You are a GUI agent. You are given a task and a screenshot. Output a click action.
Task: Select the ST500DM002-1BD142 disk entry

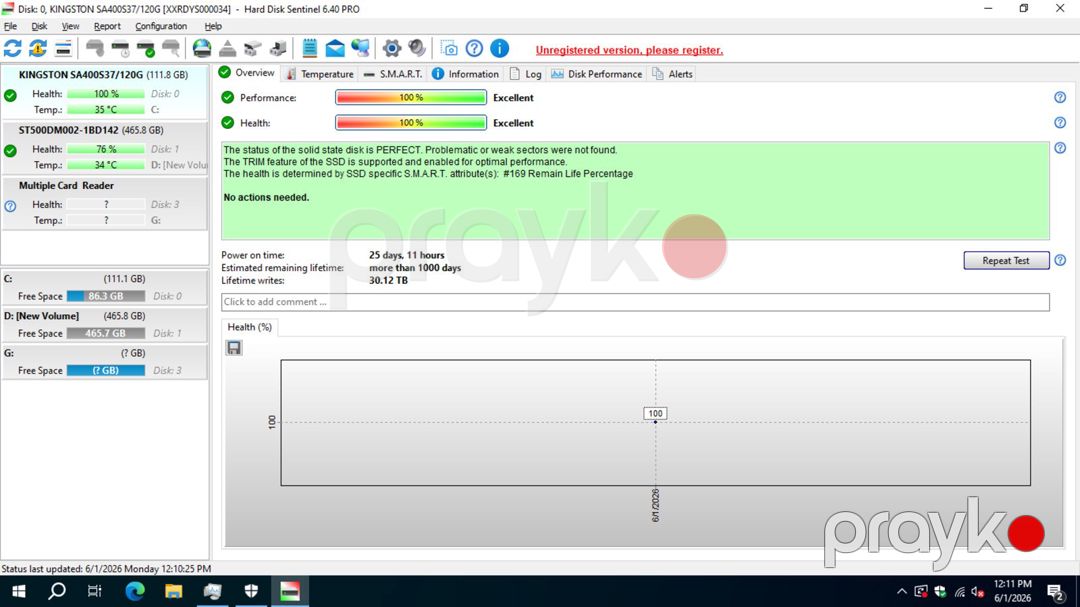(105, 147)
